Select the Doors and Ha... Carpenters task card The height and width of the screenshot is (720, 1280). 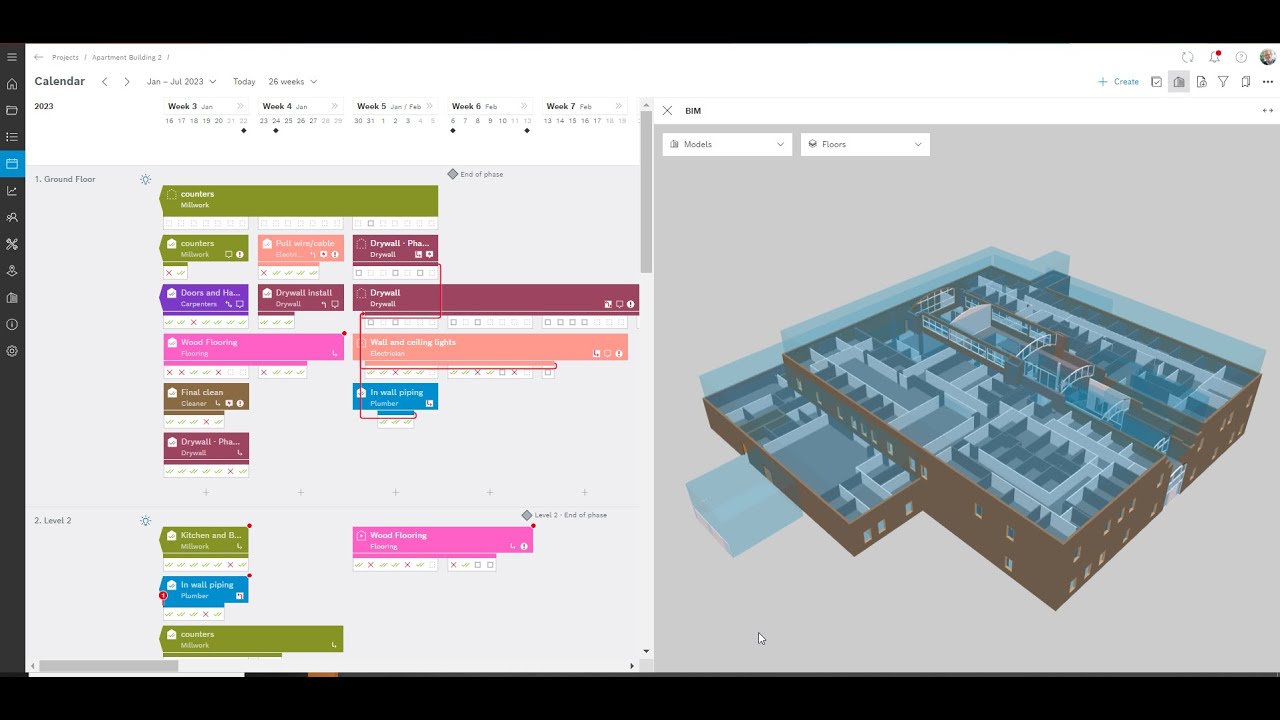tap(204, 298)
